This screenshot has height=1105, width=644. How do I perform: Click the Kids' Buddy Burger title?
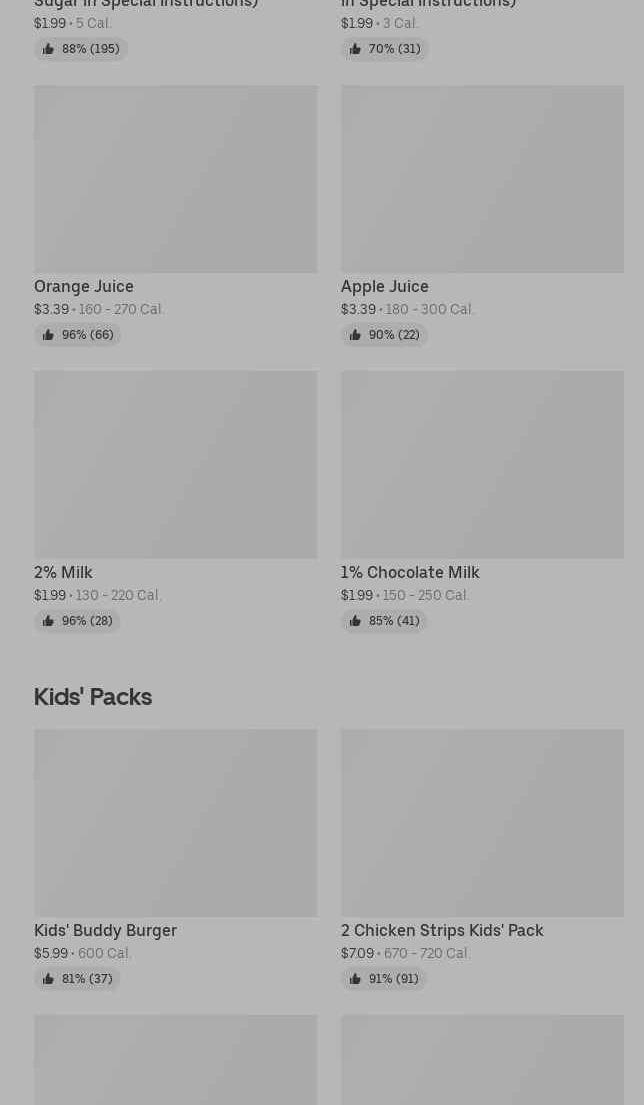point(105,931)
